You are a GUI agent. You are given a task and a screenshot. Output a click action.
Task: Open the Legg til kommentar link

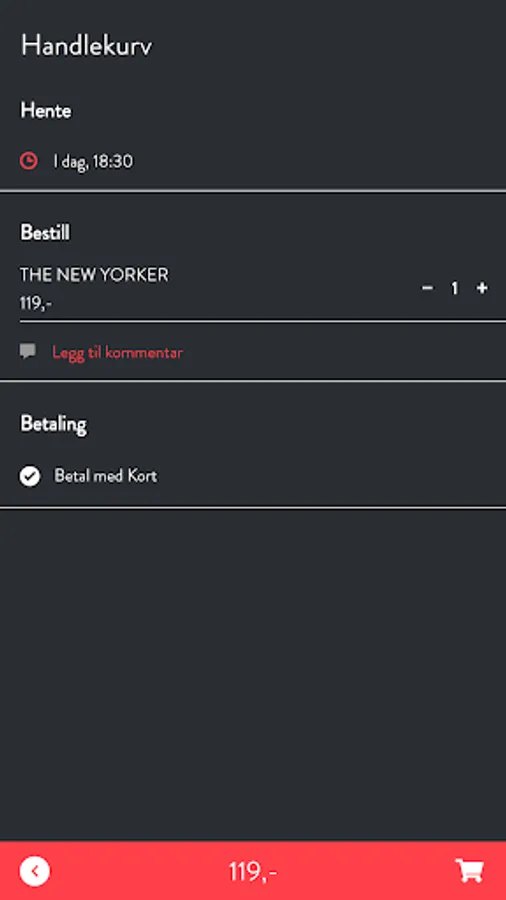tap(117, 352)
